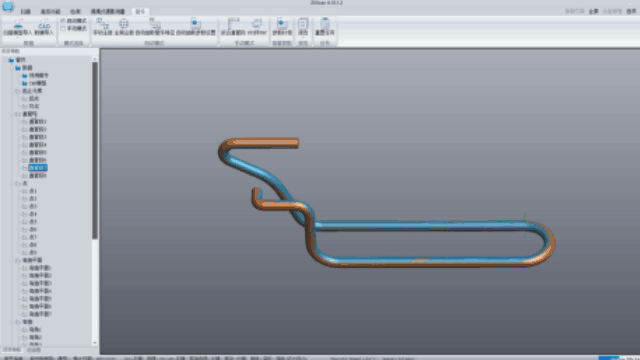Click the report document icon in ribbon
Image resolution: width=640 pixels, height=360 pixels.
pyautogui.click(x=303, y=23)
